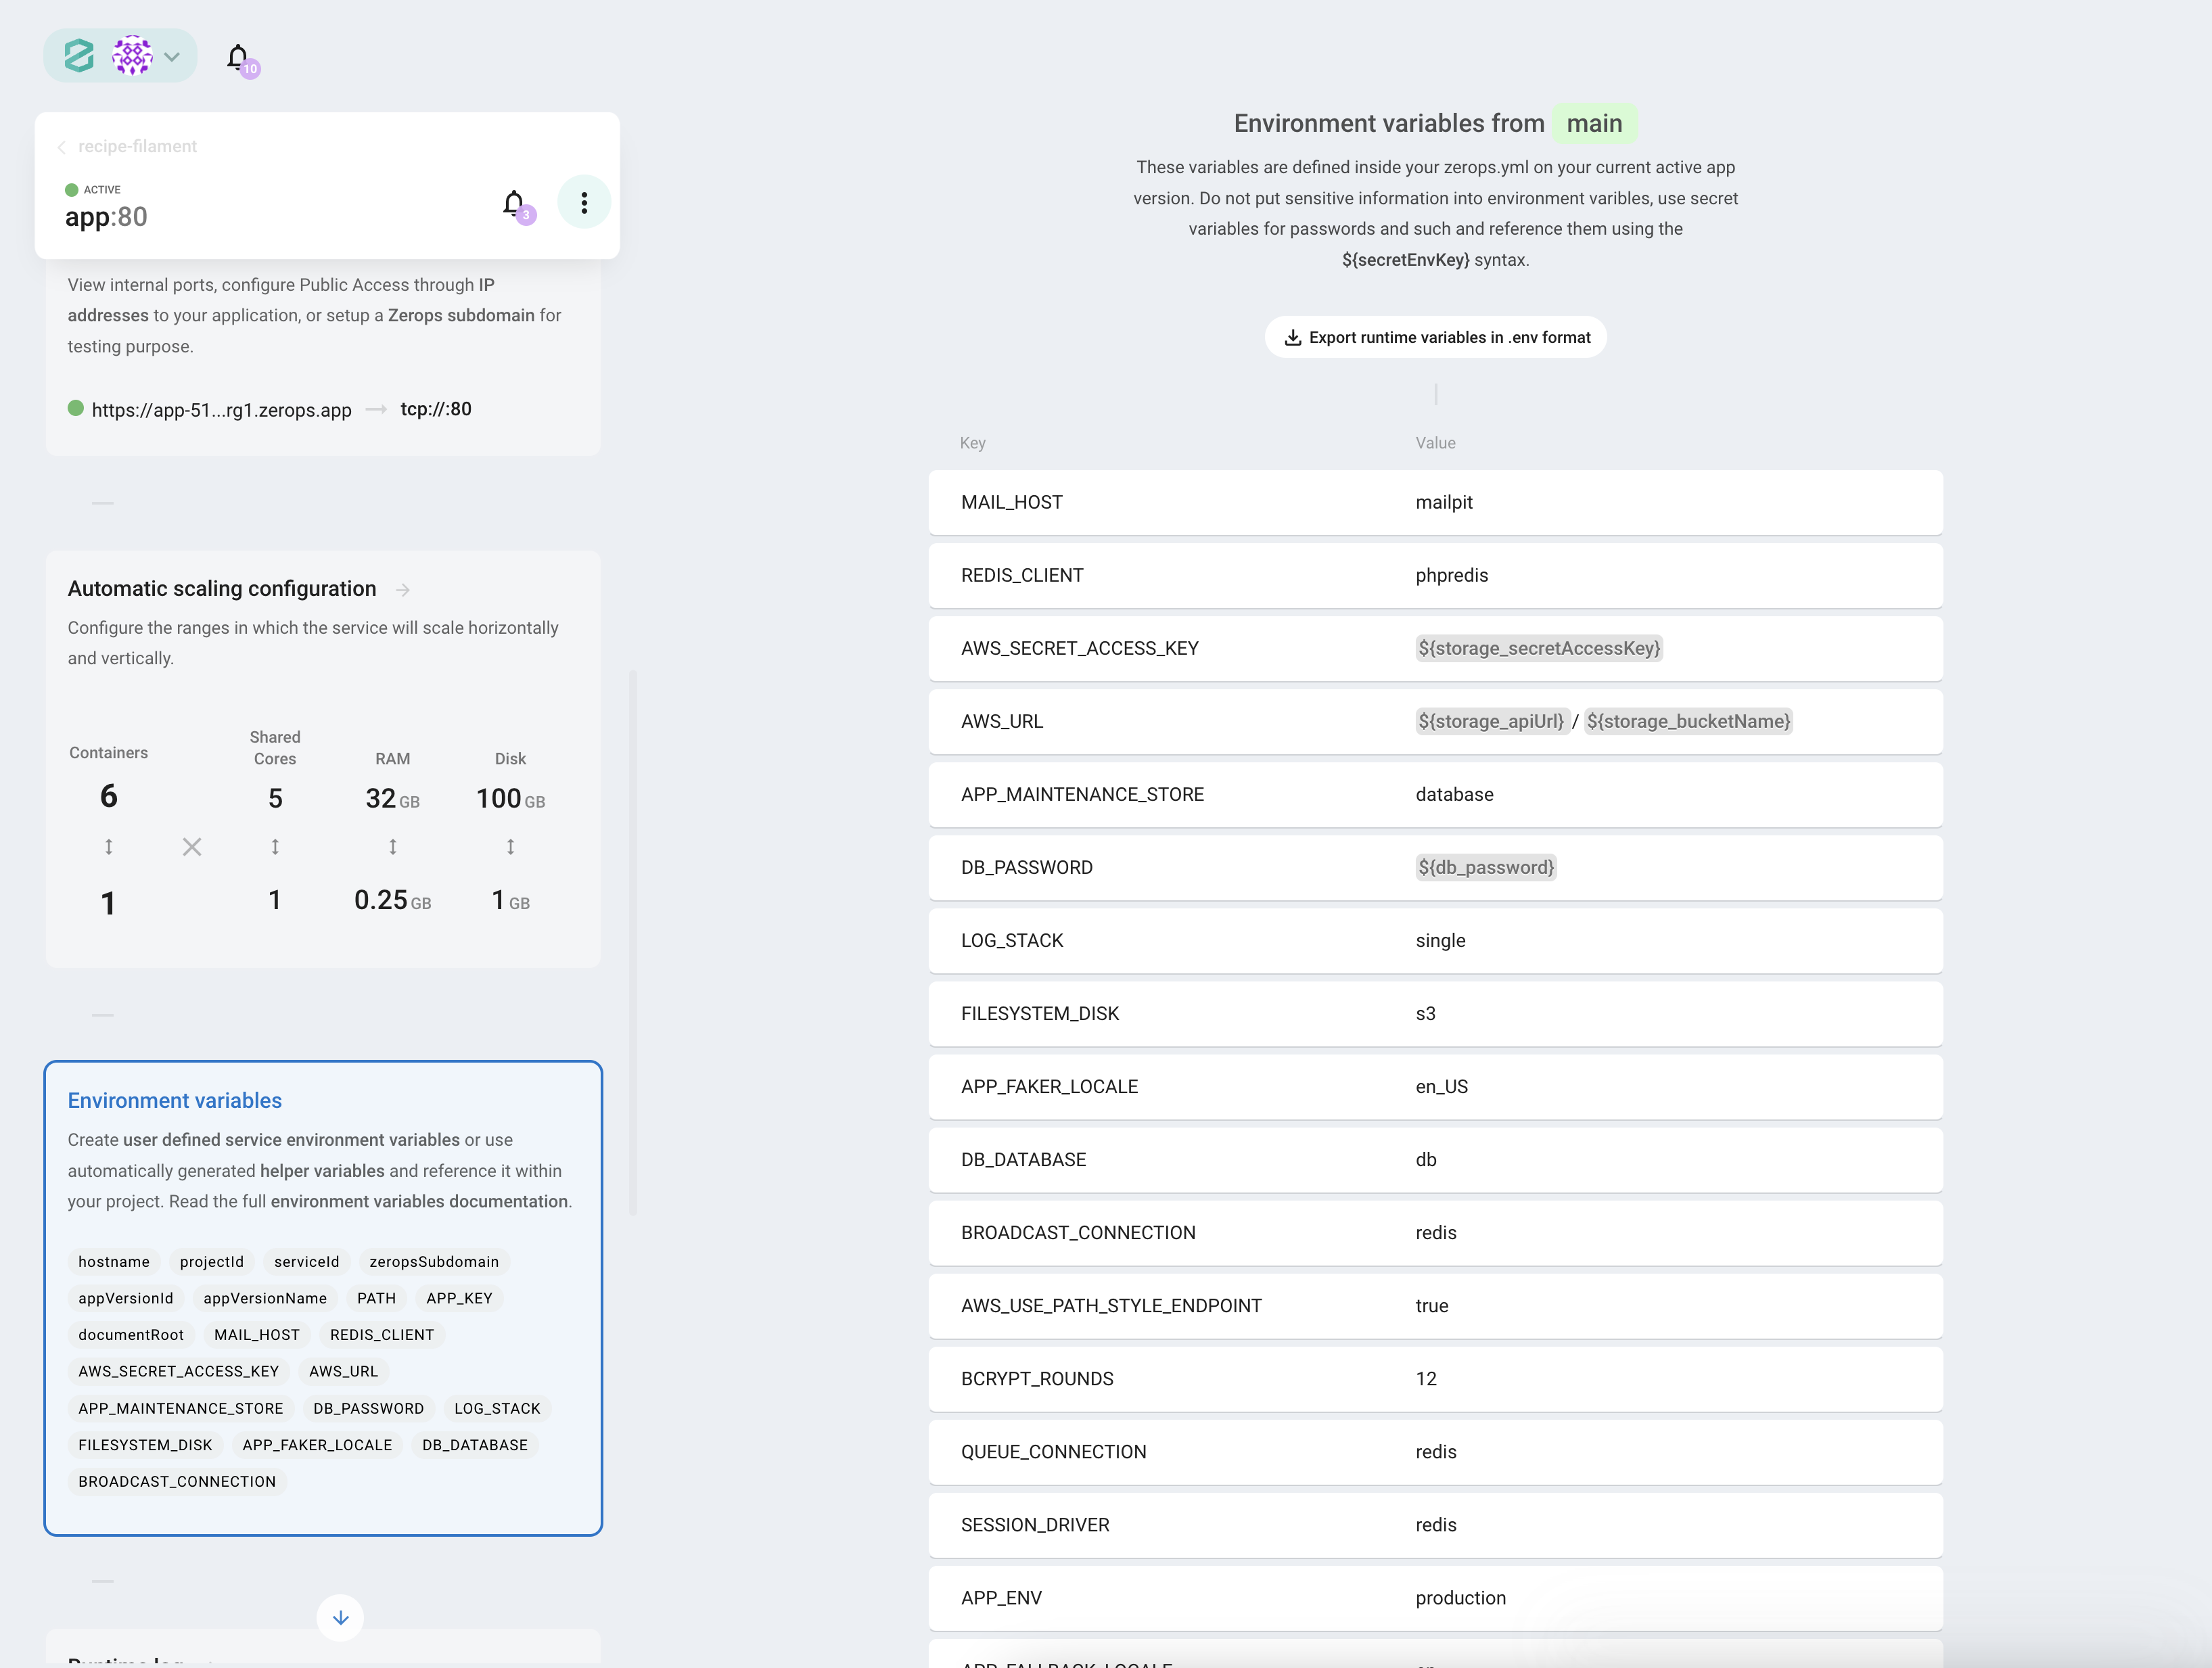Viewport: 2212px width, 1668px height.
Task: Open the zerops.app subdomain link
Action: click(x=221, y=410)
